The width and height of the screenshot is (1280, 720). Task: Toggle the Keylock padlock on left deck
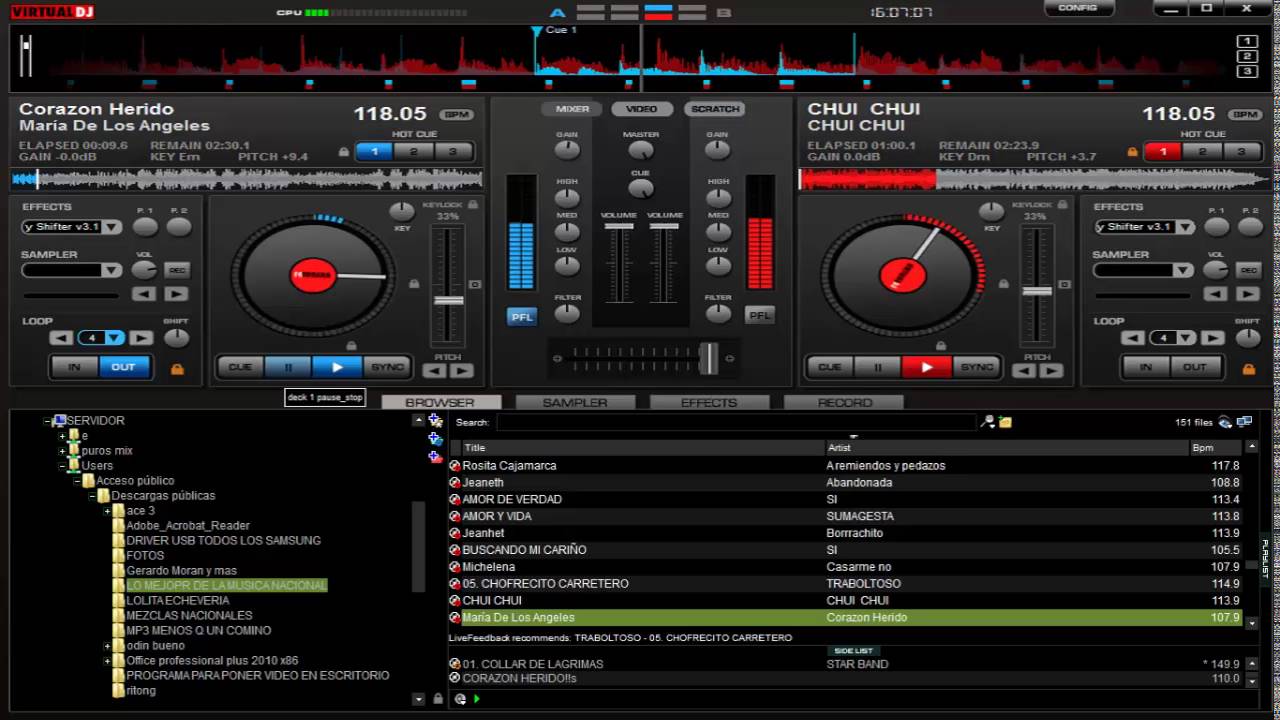click(x=473, y=204)
